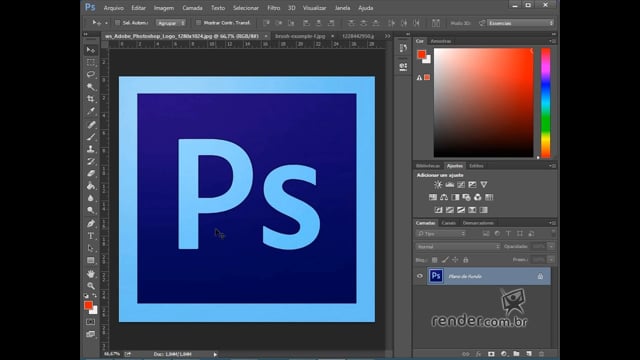Add a Brightness/Contrast adjustment
The image size is (640, 360).
pyautogui.click(x=438, y=184)
